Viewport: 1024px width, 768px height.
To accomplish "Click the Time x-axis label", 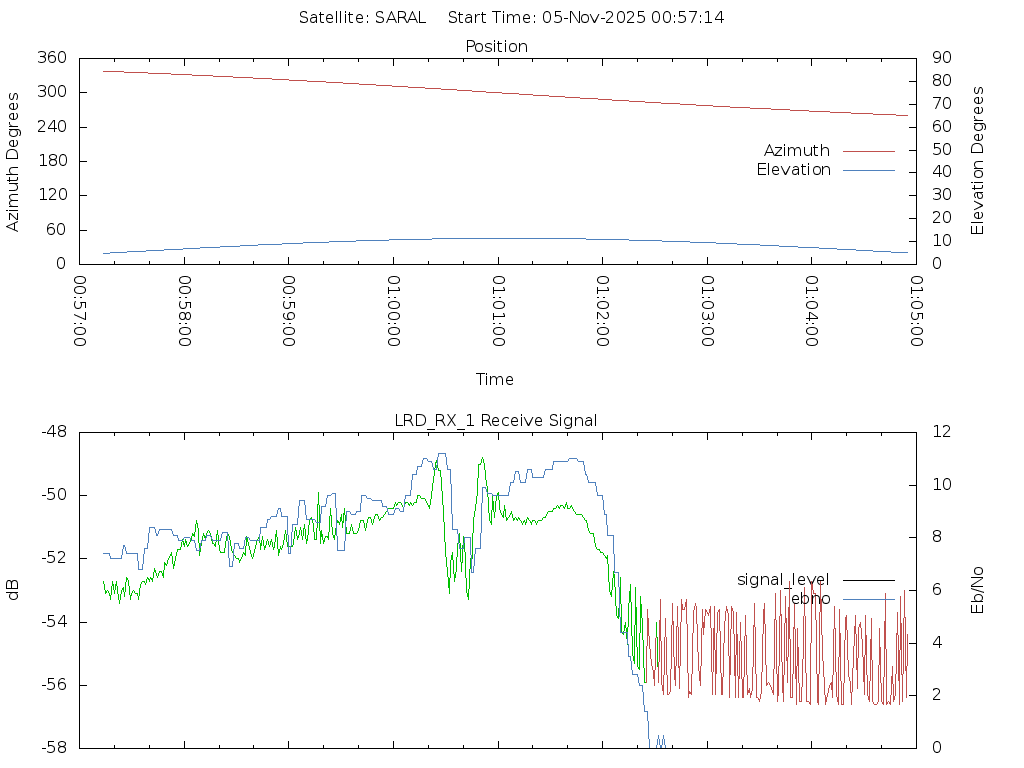I will tap(495, 379).
